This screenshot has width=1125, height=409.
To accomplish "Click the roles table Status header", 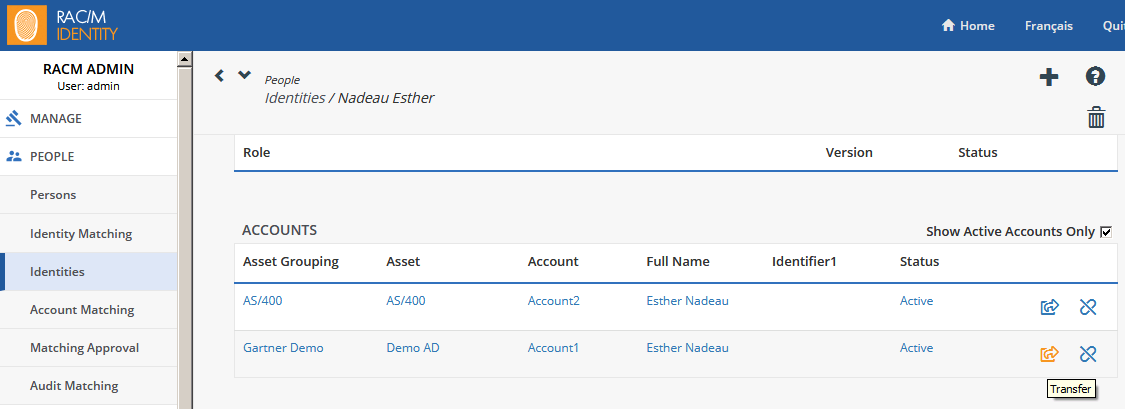I will tap(977, 153).
